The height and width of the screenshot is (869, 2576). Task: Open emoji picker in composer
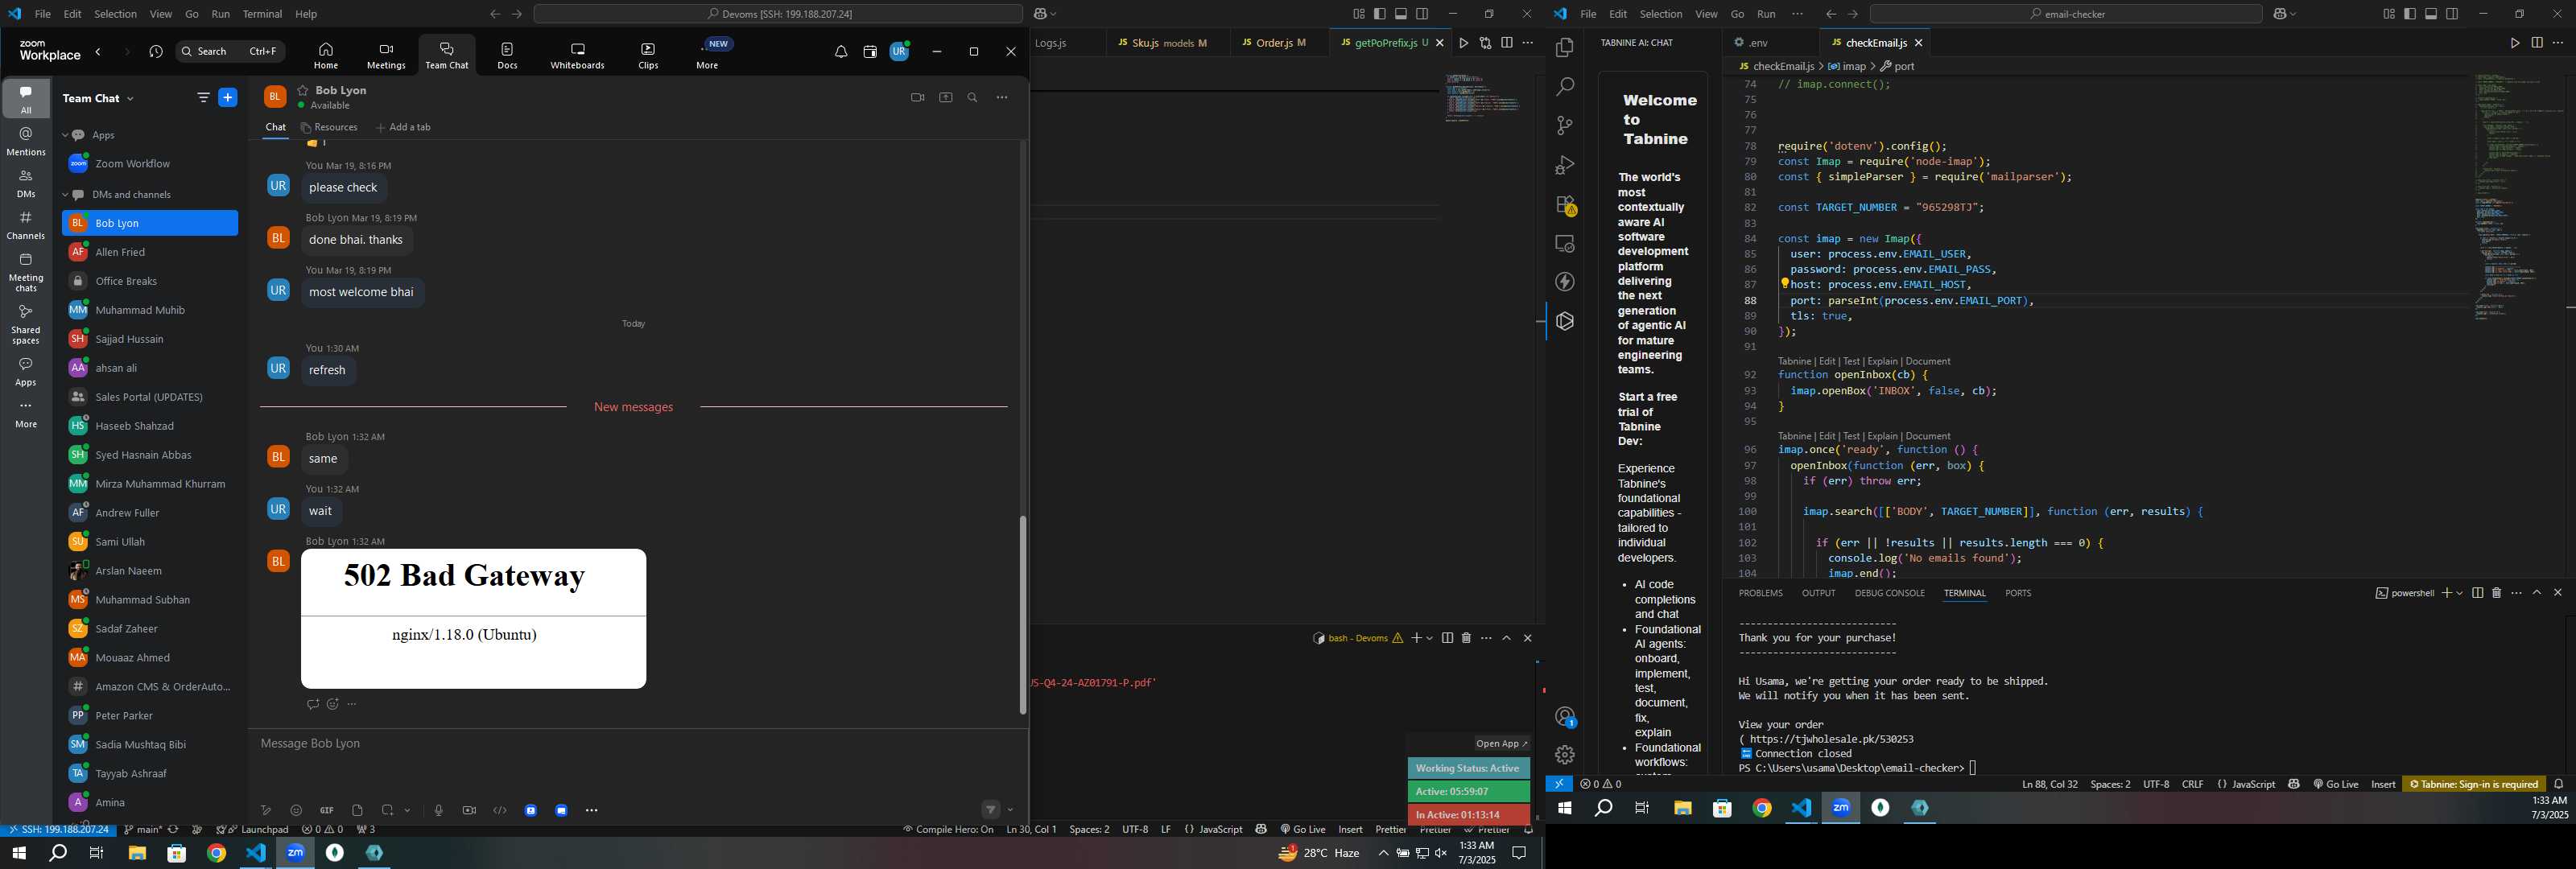[296, 811]
